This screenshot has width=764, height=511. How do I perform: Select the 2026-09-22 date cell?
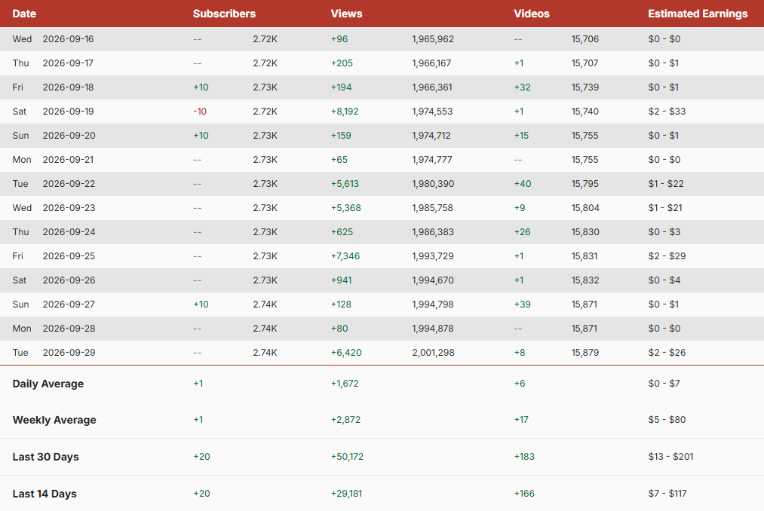pos(69,184)
